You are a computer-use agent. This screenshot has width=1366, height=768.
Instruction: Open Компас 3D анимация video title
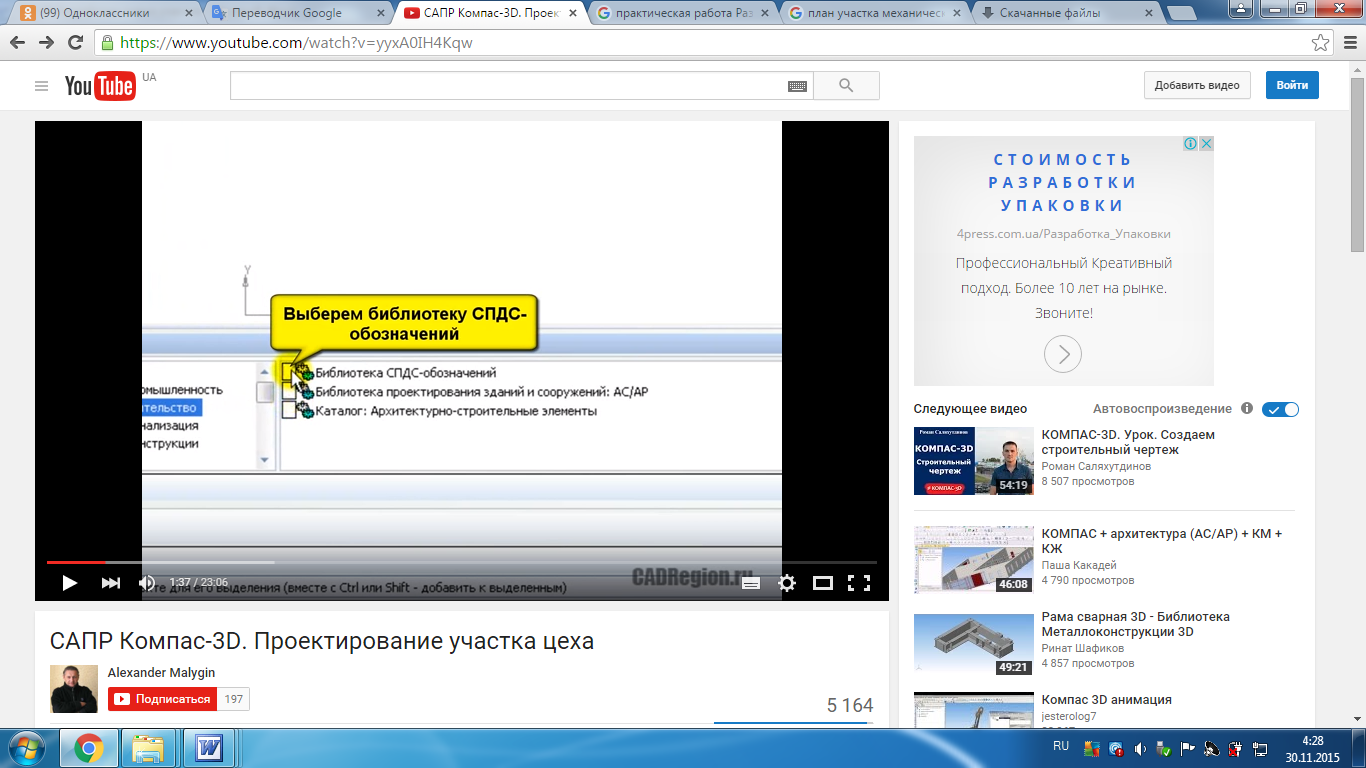click(x=1106, y=700)
